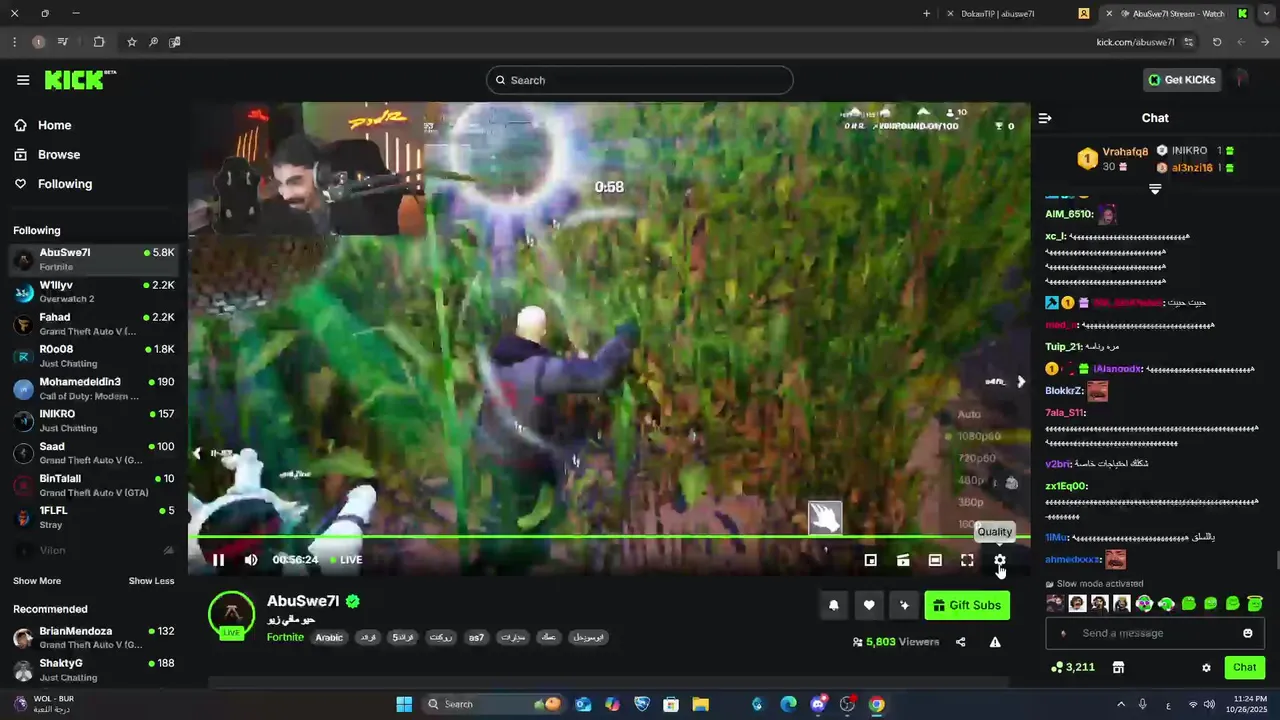Open the Windows Start menu
1280x720 pixels.
[x=404, y=704]
